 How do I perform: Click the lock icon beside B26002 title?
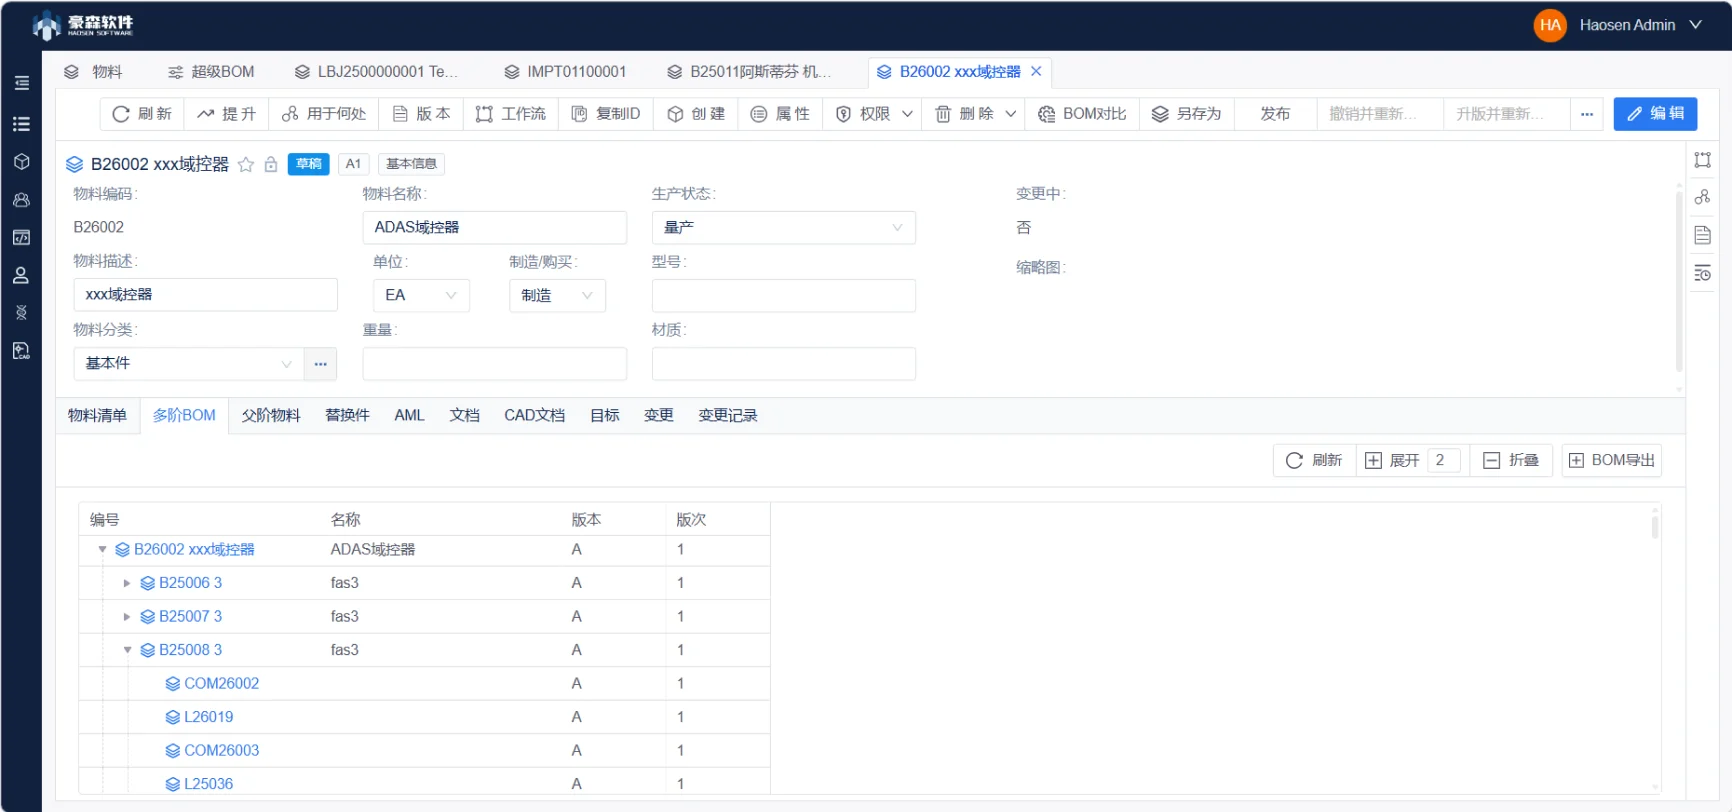pyautogui.click(x=271, y=164)
